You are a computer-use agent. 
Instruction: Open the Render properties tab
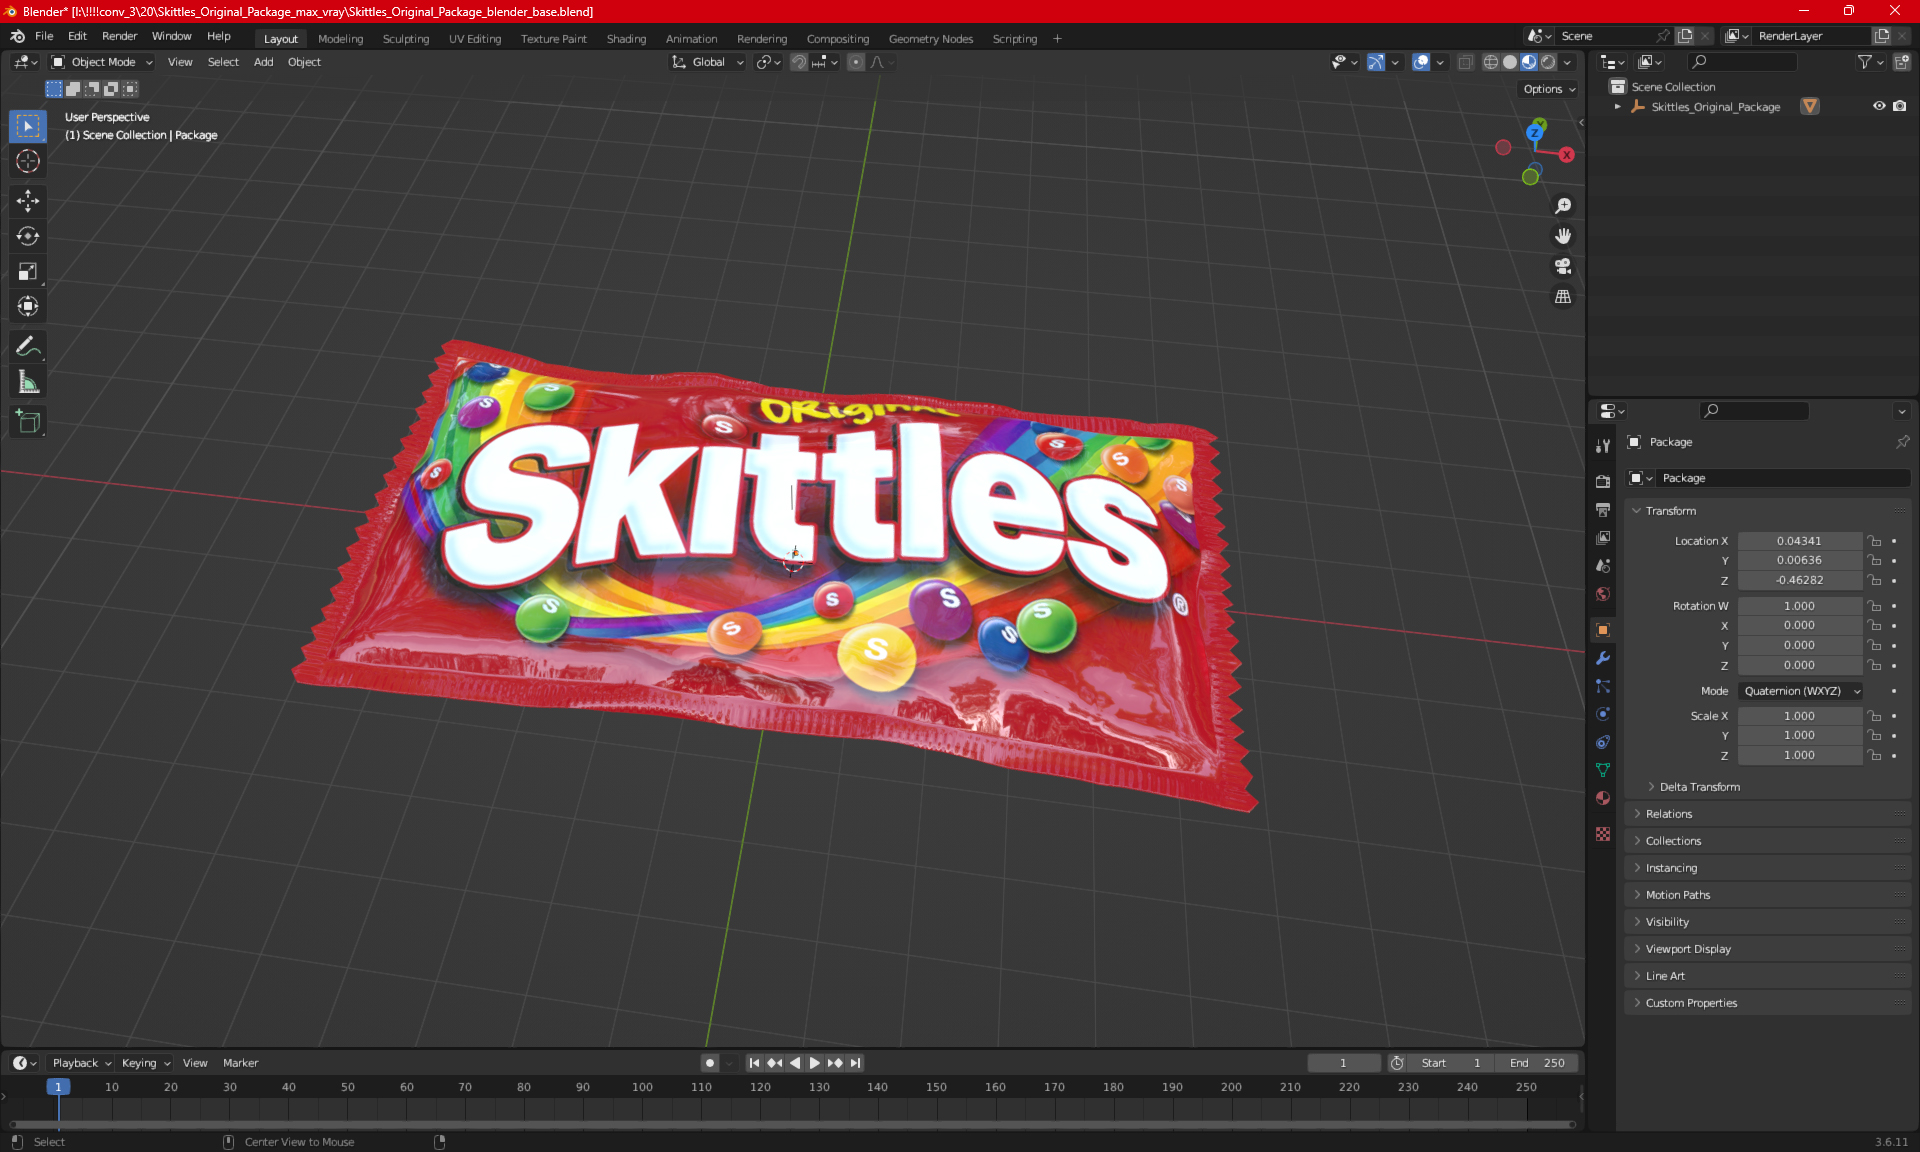(x=1603, y=481)
